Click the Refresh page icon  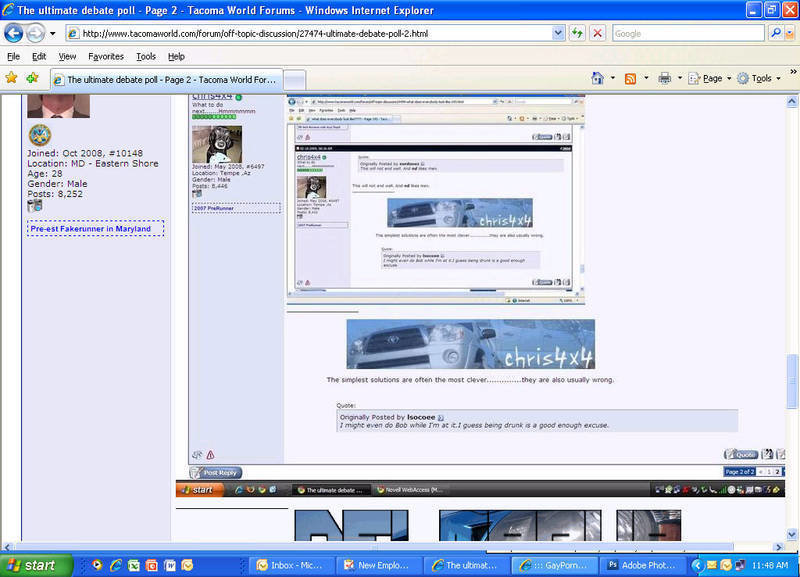pos(577,34)
